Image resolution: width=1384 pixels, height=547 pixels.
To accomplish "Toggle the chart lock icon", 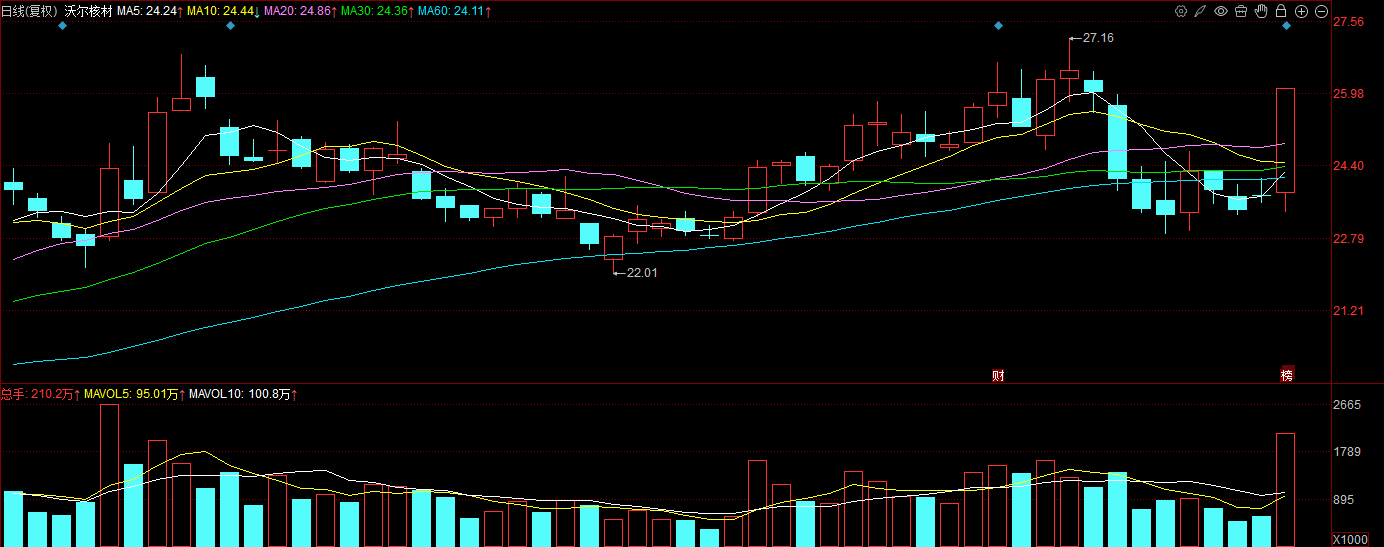I will [1281, 11].
